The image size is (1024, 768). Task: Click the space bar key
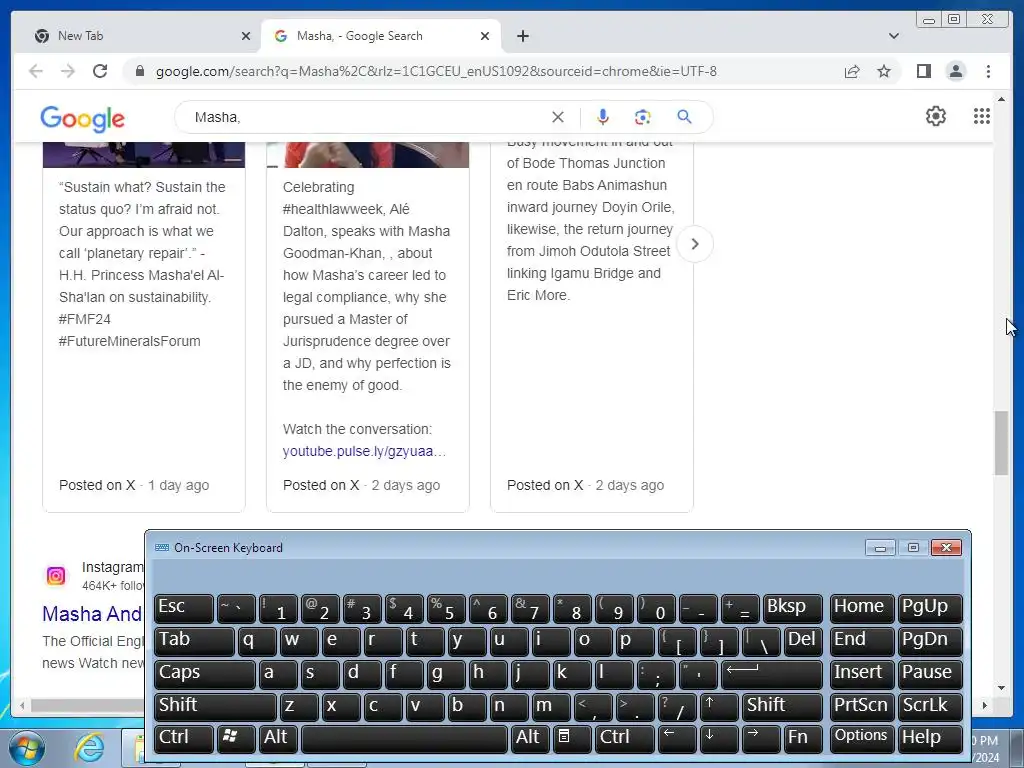click(x=404, y=738)
